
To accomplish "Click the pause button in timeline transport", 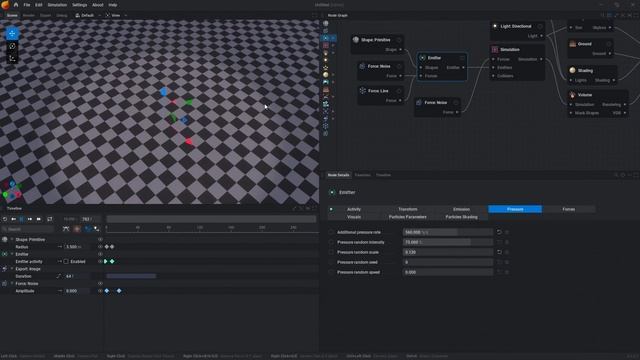I will 22,219.
